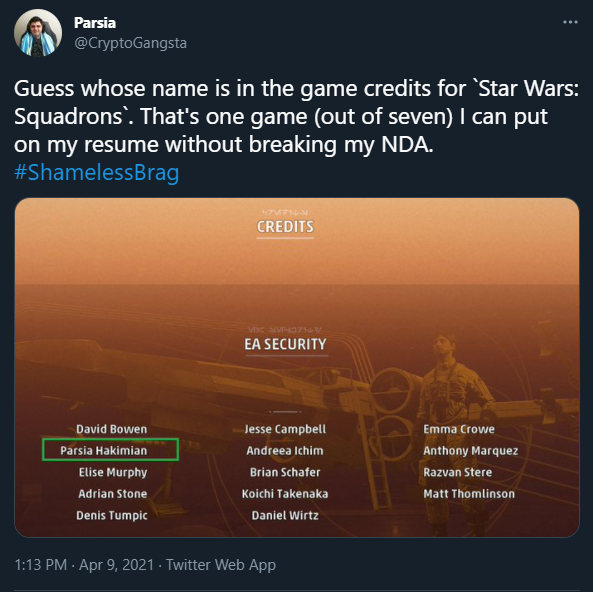The height and width of the screenshot is (592, 593).
Task: Open the tweet timestamp 1:13 PM Apr 9, 2021
Action: pos(84,565)
